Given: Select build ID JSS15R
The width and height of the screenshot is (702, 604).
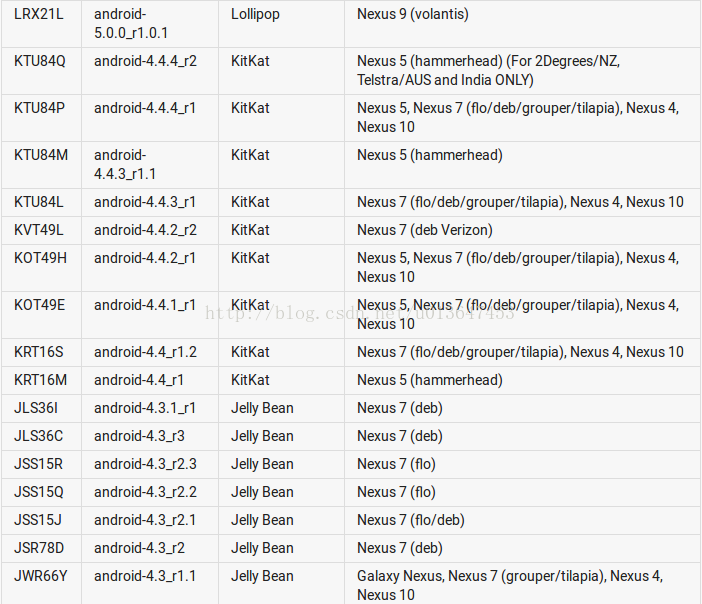Looking at the screenshot, I should [x=39, y=464].
